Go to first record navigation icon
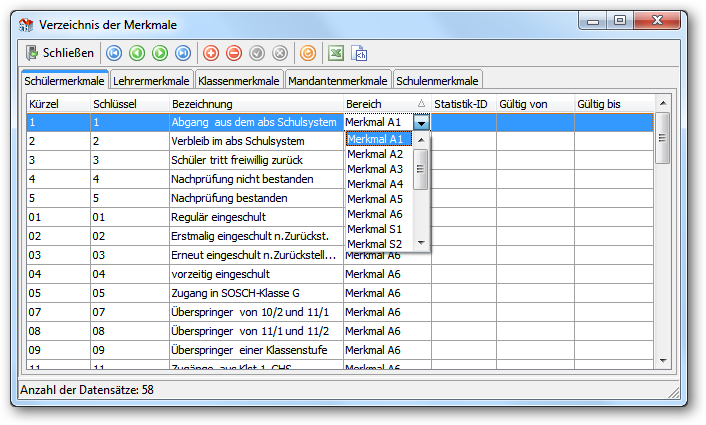This screenshot has height=425, width=706. tap(114, 53)
